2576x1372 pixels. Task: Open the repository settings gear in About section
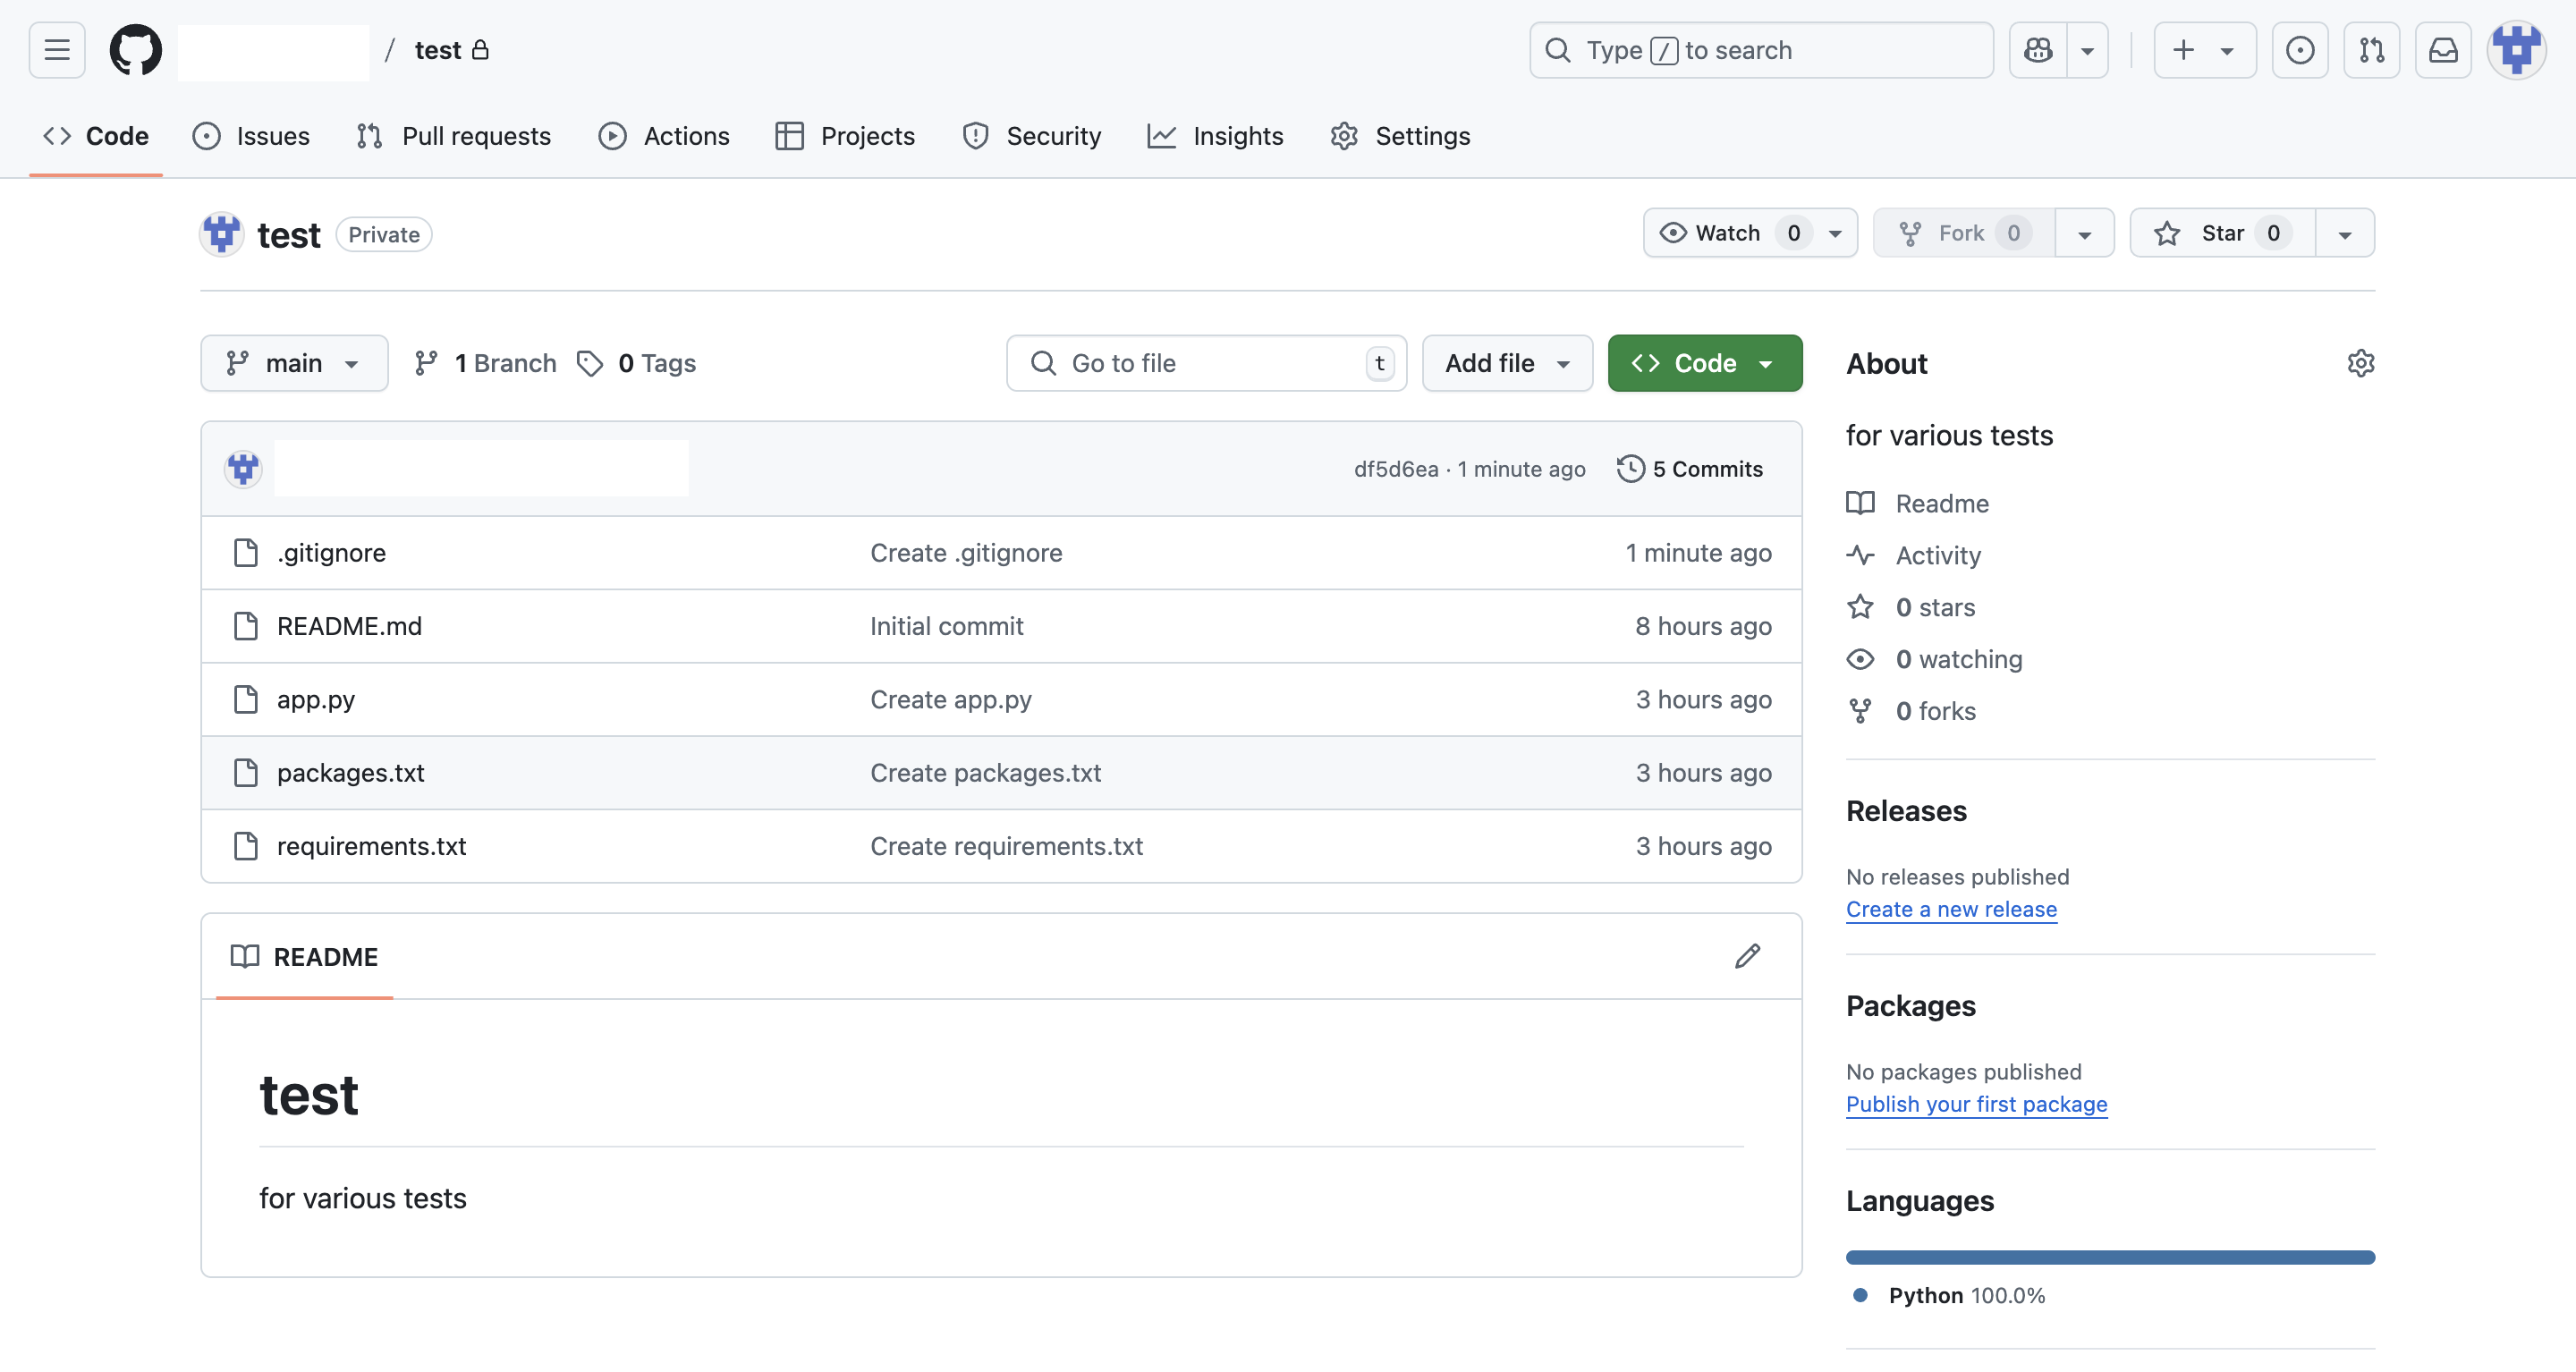click(x=2361, y=363)
